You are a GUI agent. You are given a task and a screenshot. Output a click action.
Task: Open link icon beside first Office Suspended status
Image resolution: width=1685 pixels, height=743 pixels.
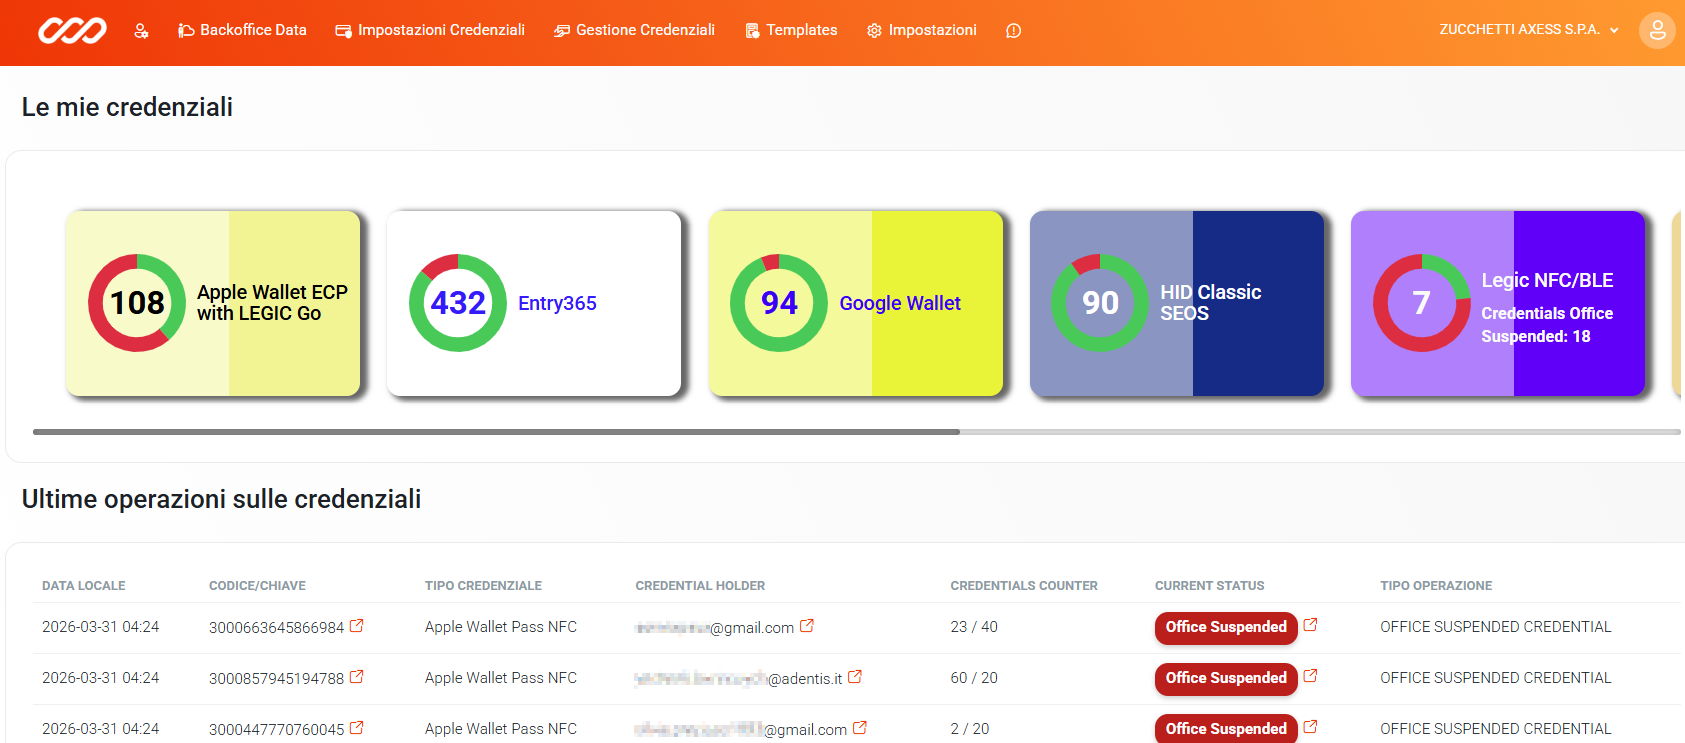click(1310, 625)
